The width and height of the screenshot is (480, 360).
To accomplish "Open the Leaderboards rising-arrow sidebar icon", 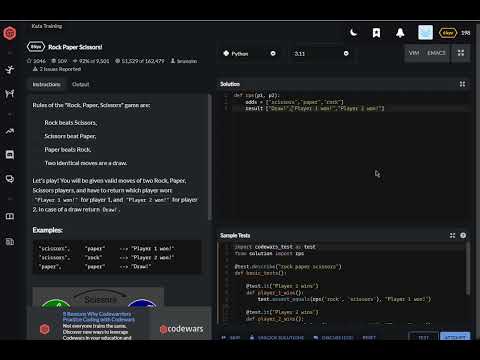I will click(10, 131).
